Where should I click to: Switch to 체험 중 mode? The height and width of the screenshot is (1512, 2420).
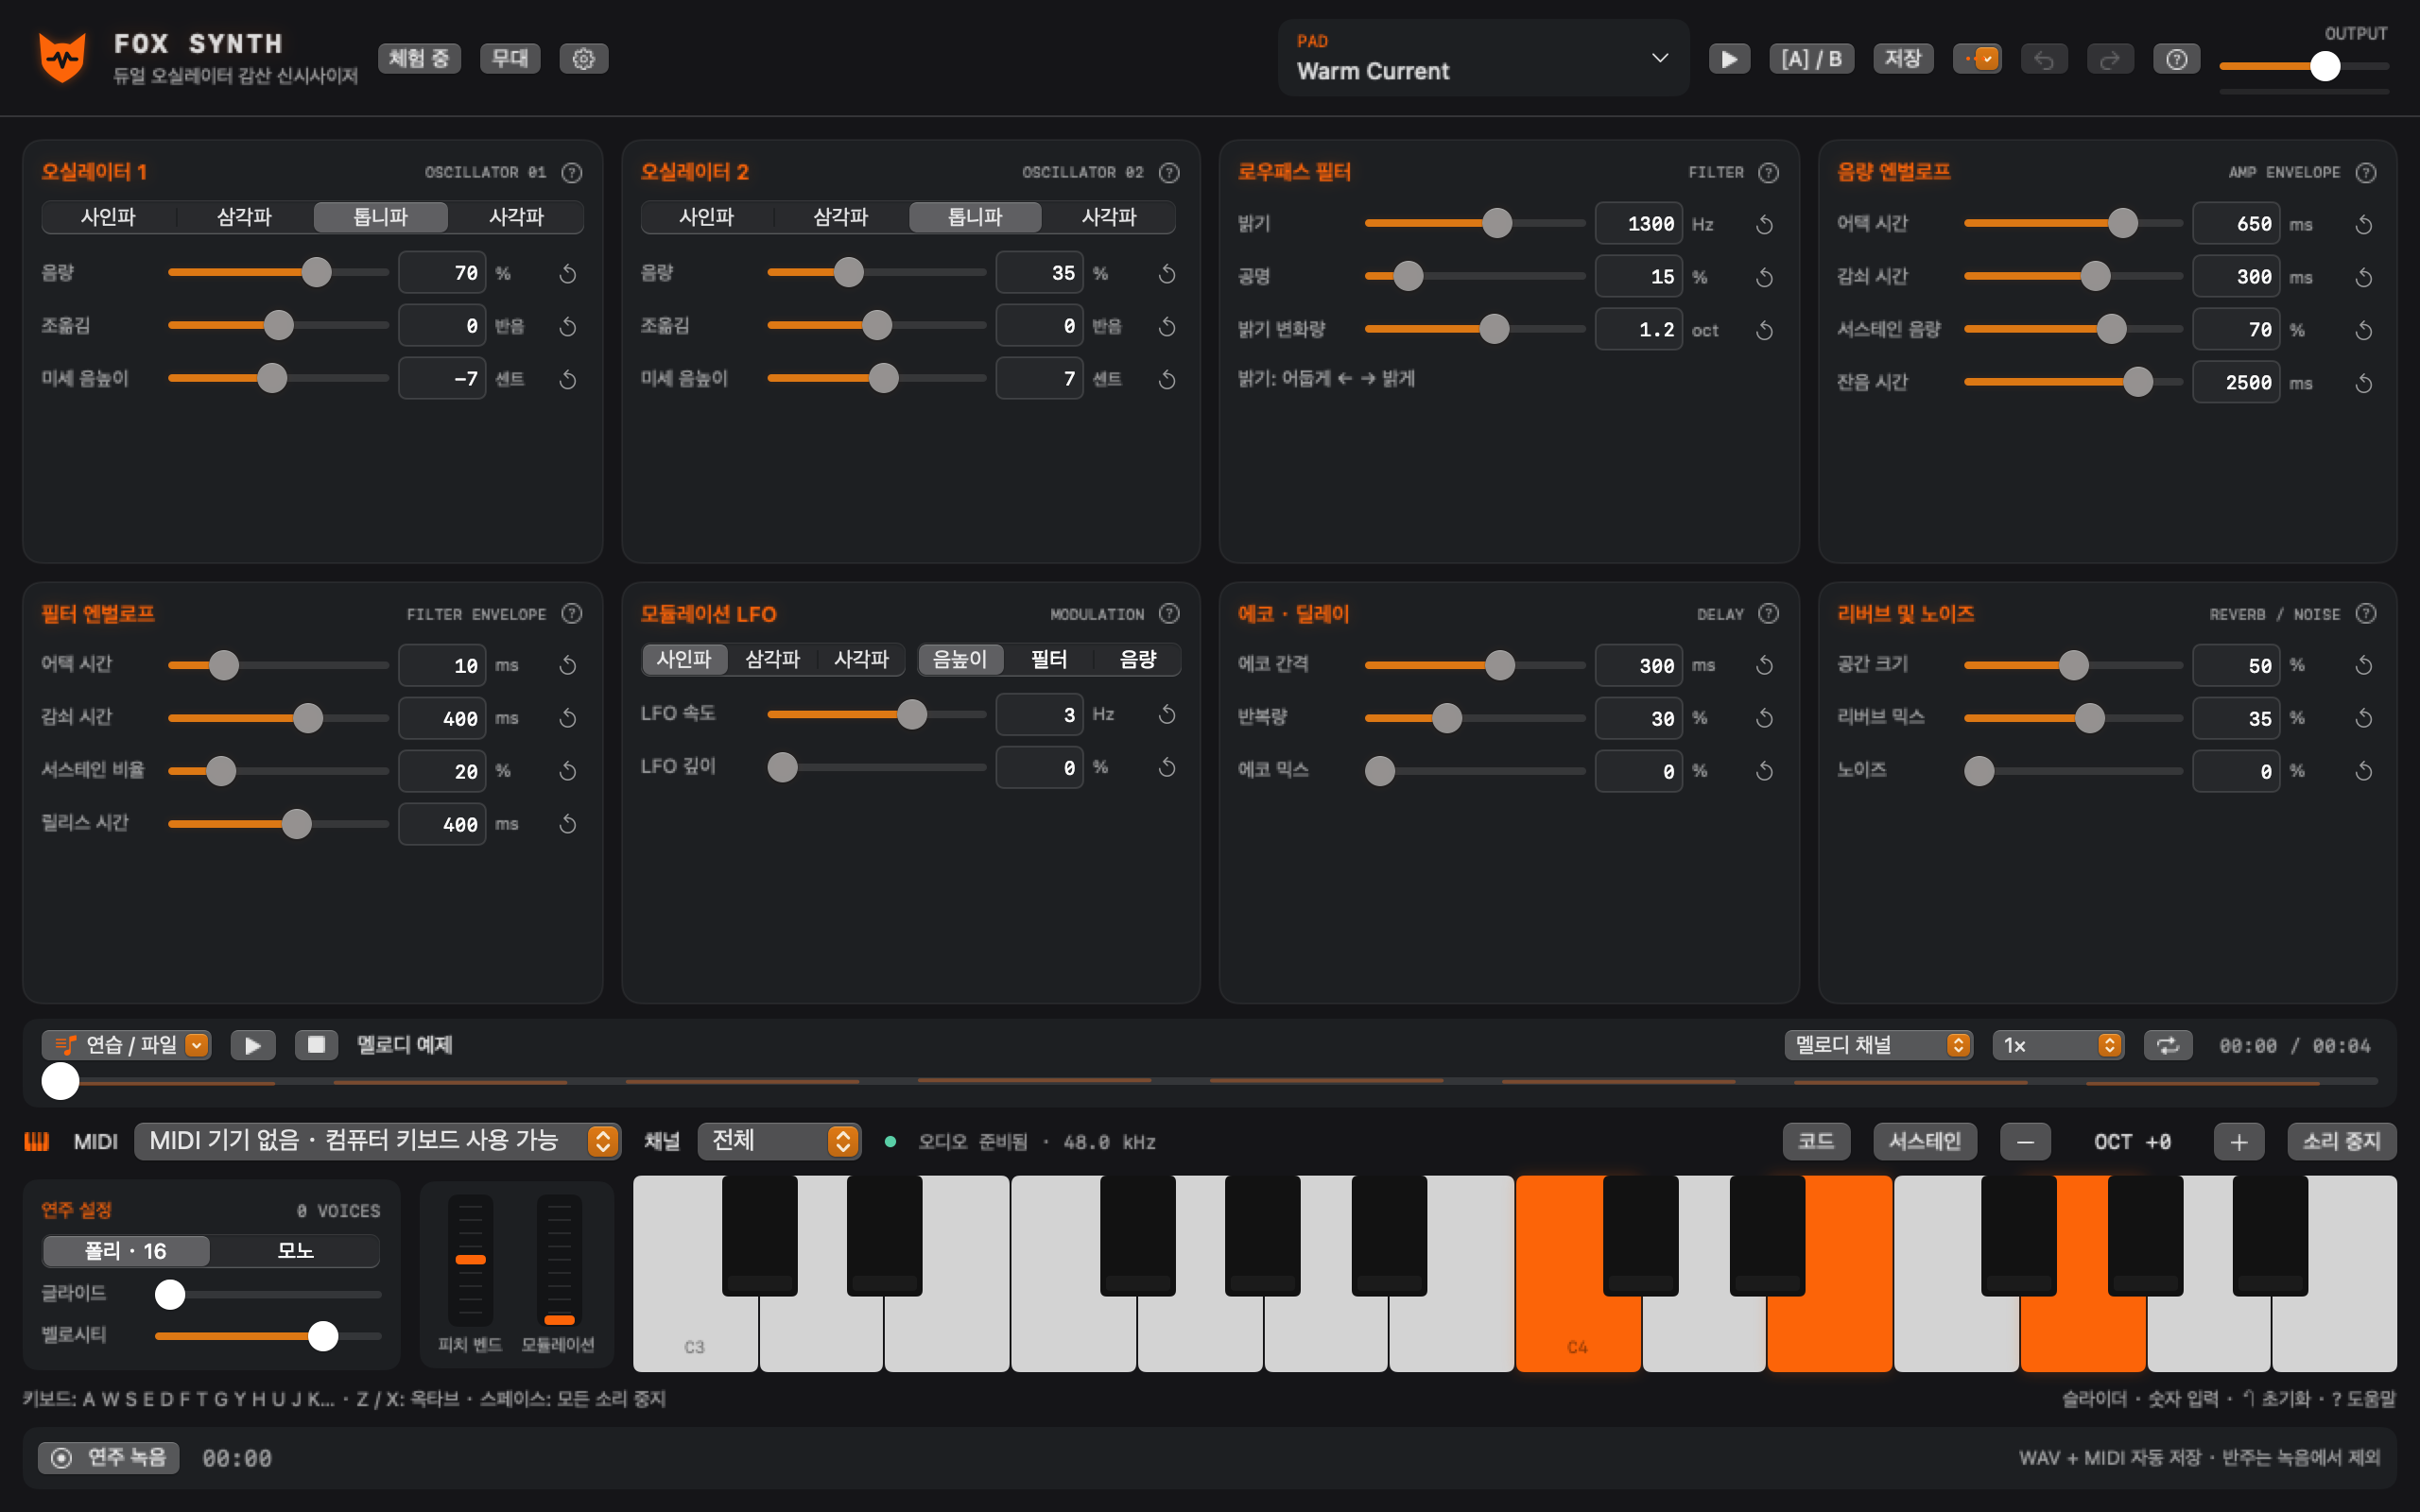[419, 59]
